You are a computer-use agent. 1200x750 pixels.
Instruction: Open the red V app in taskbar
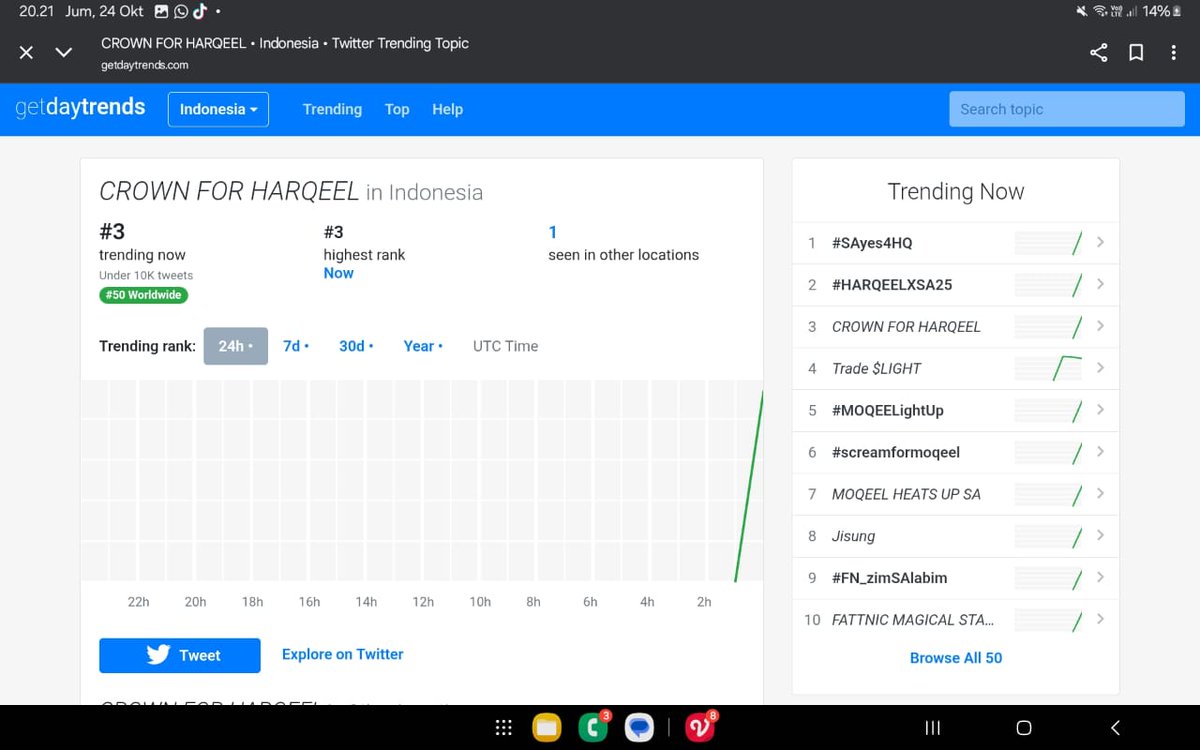coord(700,727)
